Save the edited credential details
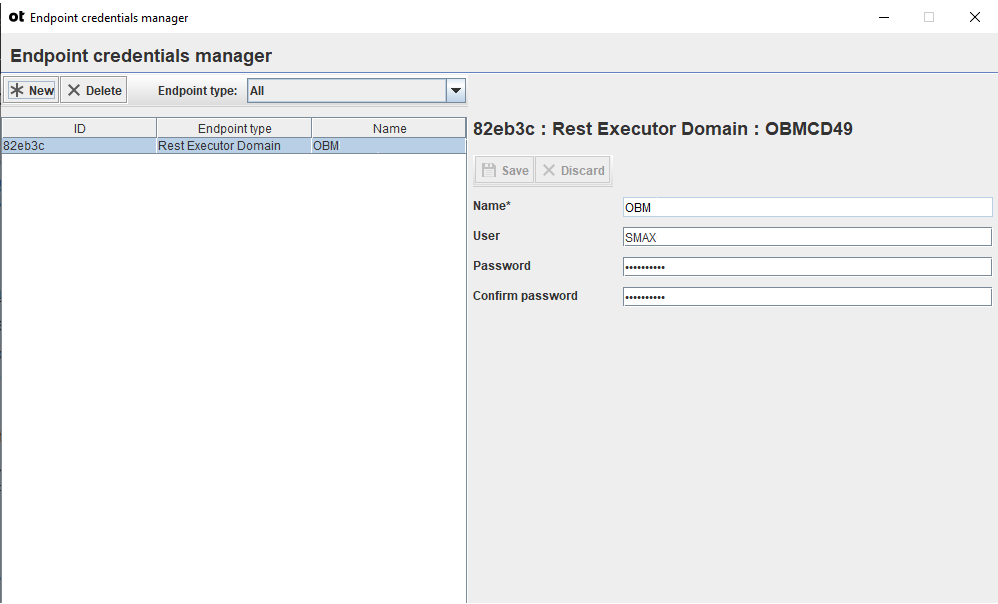This screenshot has width=998, height=604. coord(503,170)
